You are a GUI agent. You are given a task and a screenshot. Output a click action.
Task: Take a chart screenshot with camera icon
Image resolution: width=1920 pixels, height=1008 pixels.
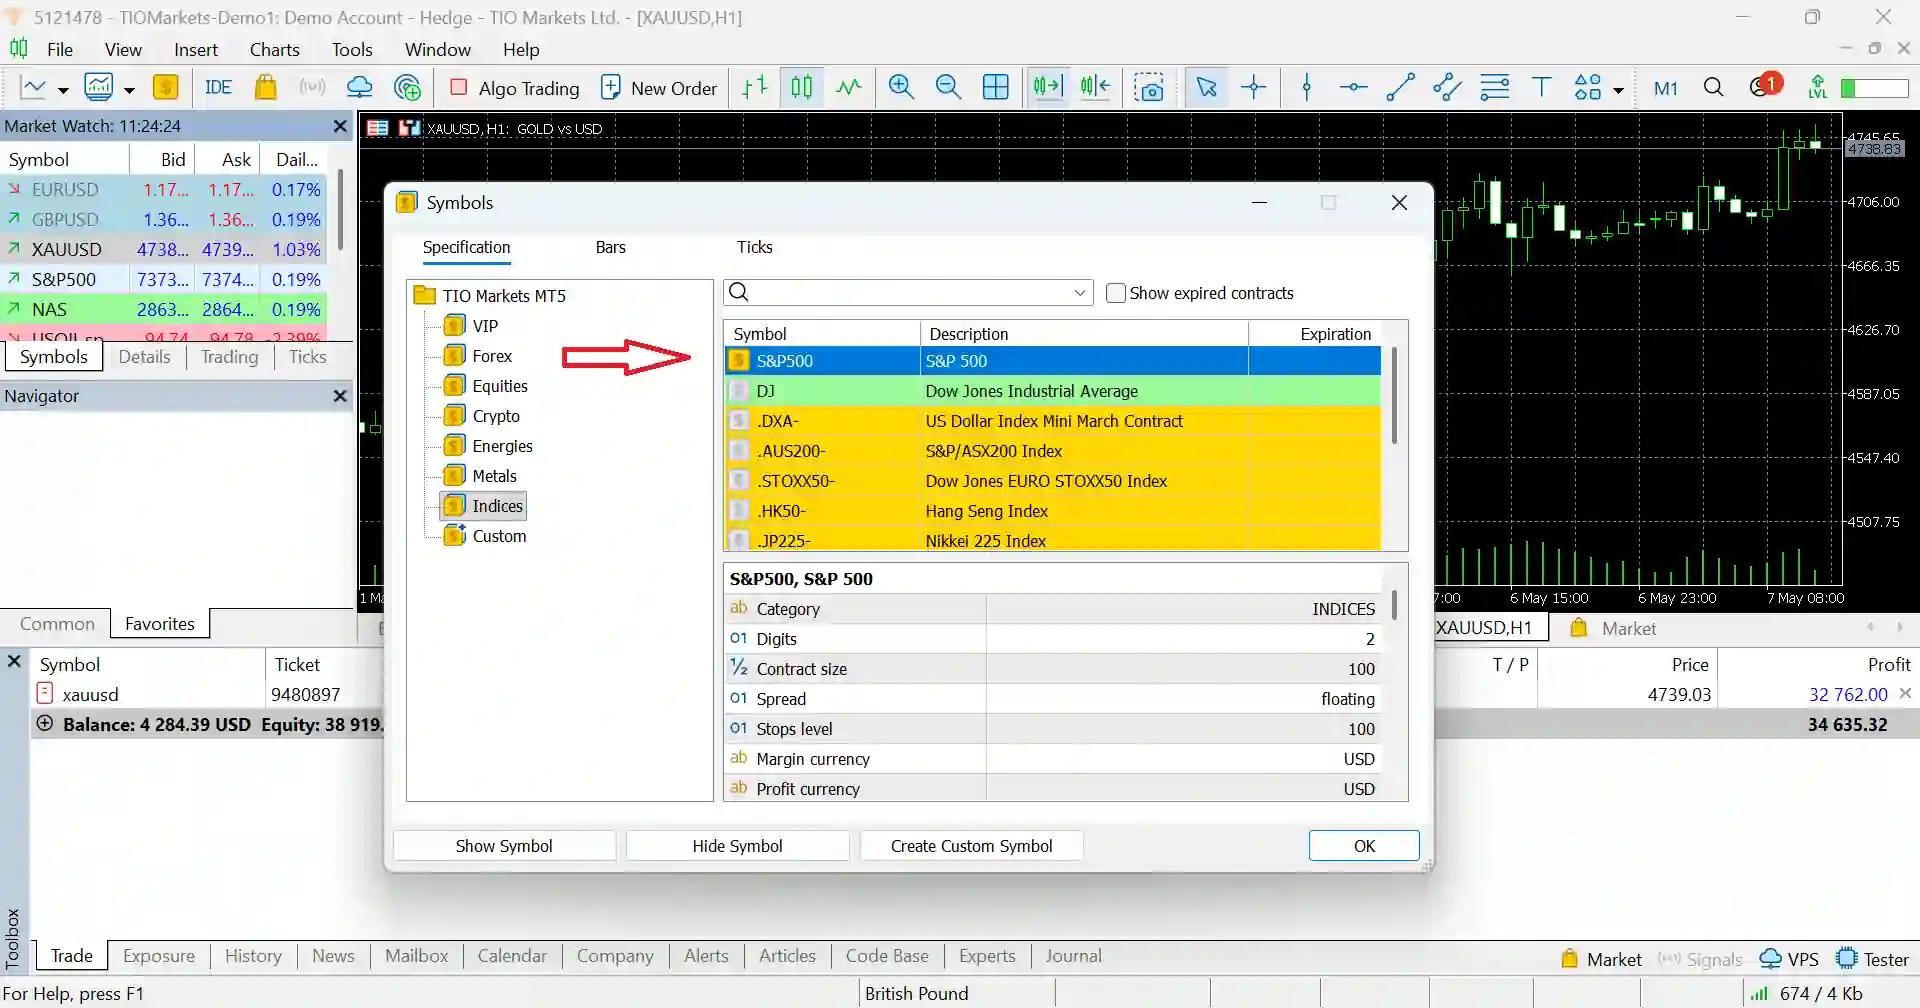[1149, 88]
